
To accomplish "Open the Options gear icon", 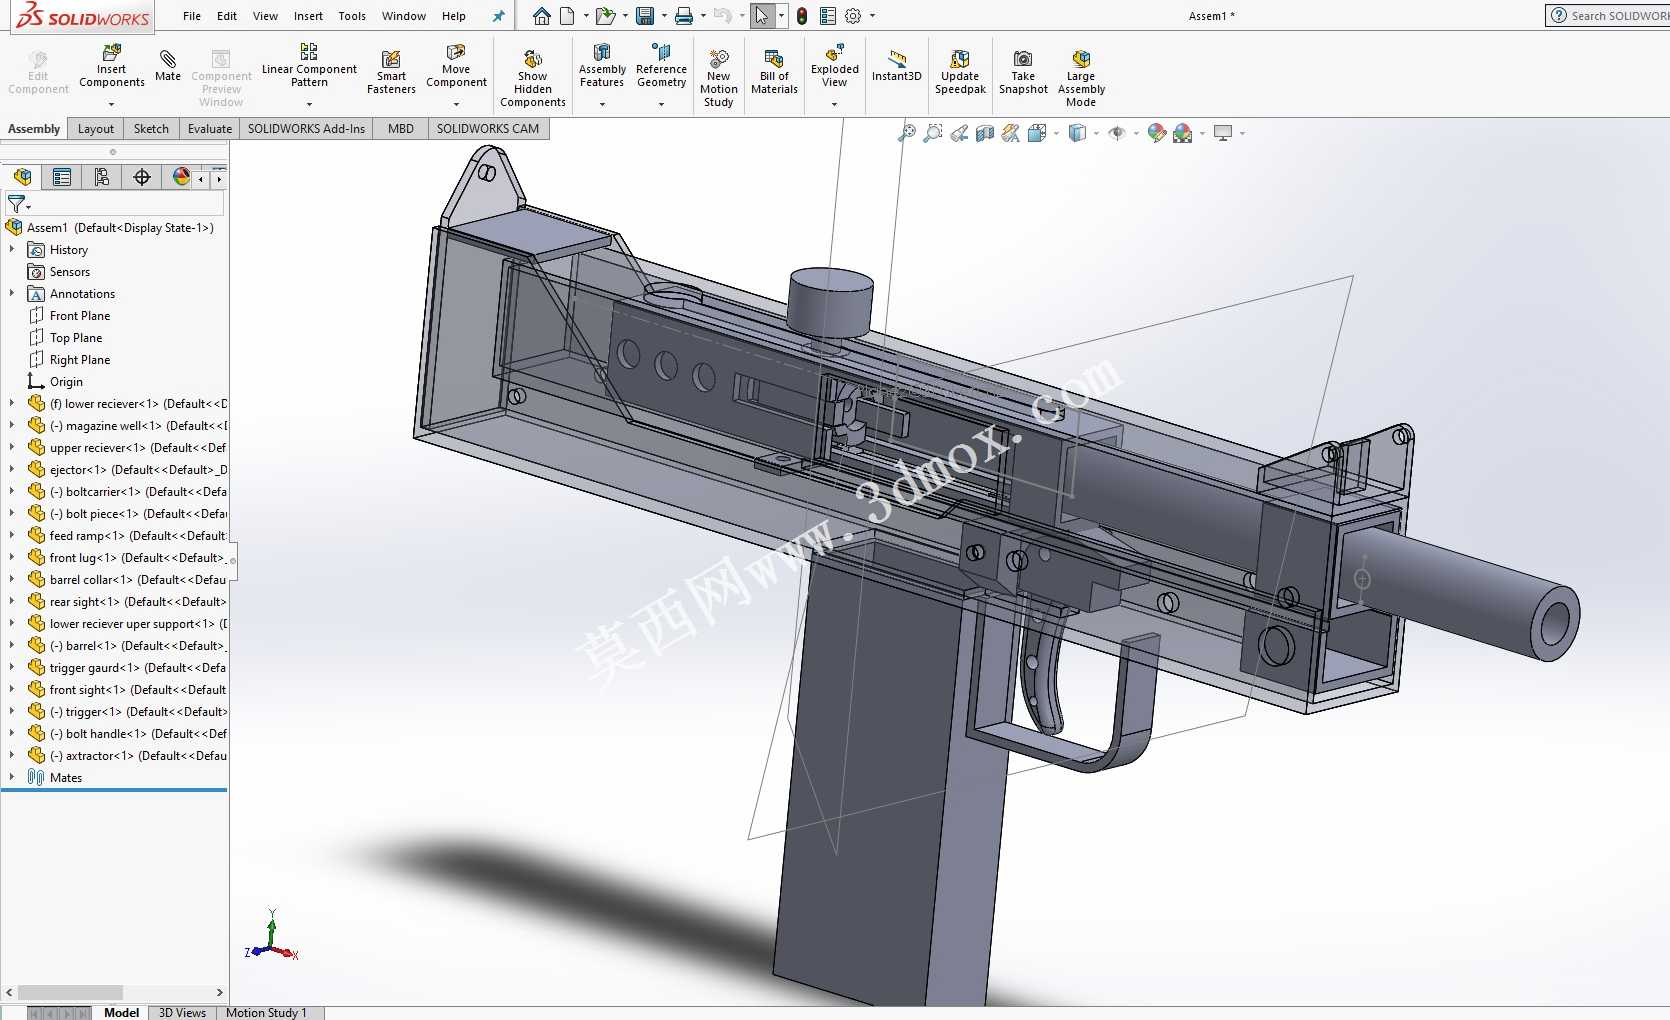I will click(x=853, y=16).
